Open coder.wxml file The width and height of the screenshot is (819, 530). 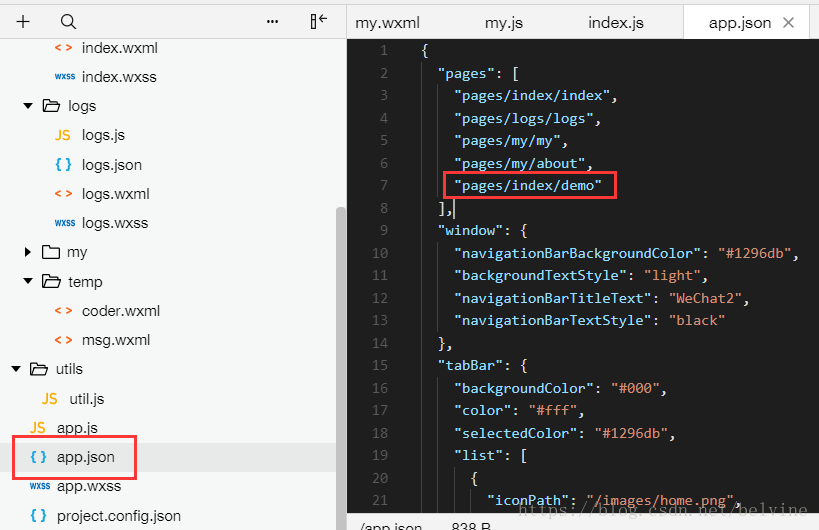121,311
